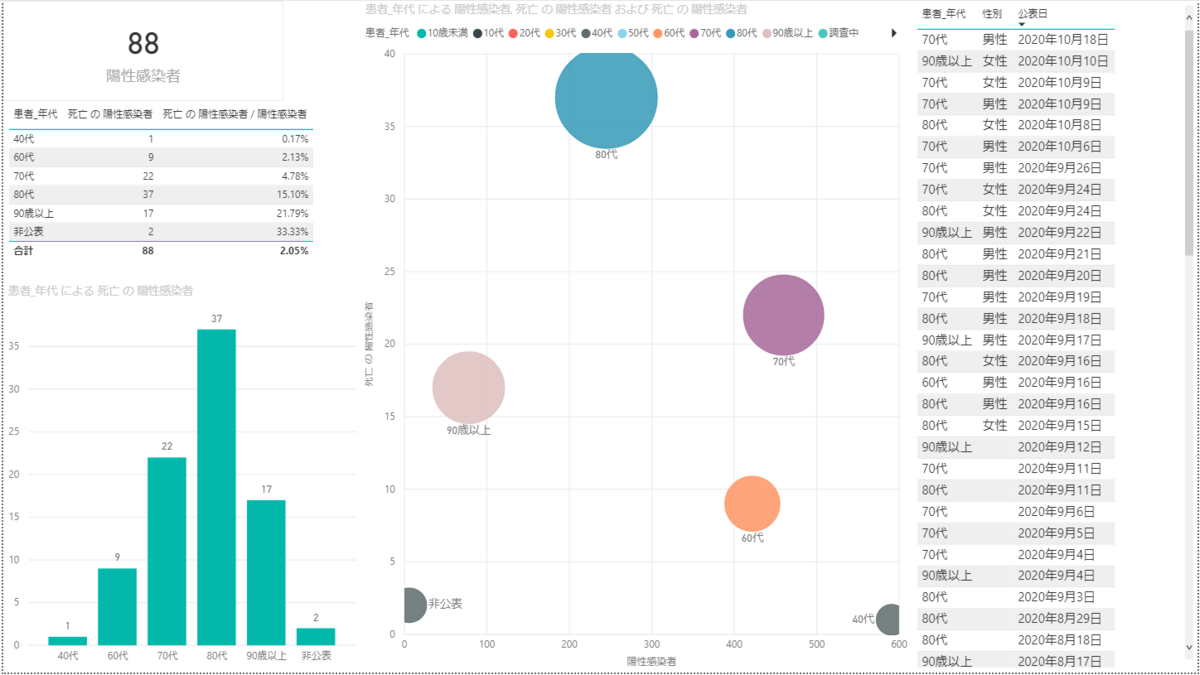Click the 調査中 legend entry
This screenshot has height=675, width=1200.
pos(836,33)
